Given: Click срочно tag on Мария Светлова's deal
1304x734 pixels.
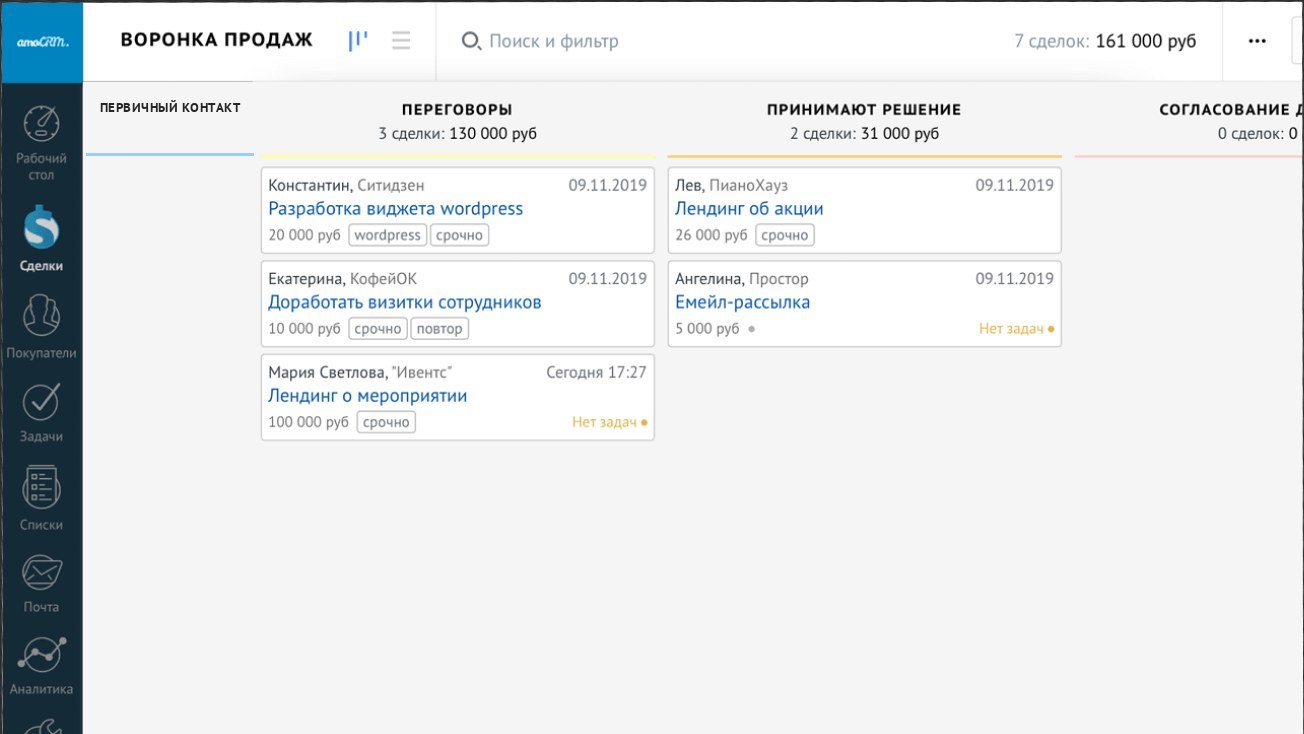Looking at the screenshot, I should [x=386, y=422].
